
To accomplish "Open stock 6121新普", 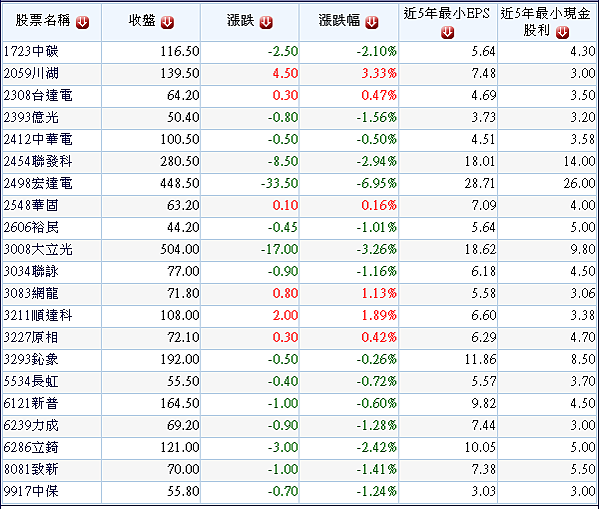I will pyautogui.click(x=31, y=403).
